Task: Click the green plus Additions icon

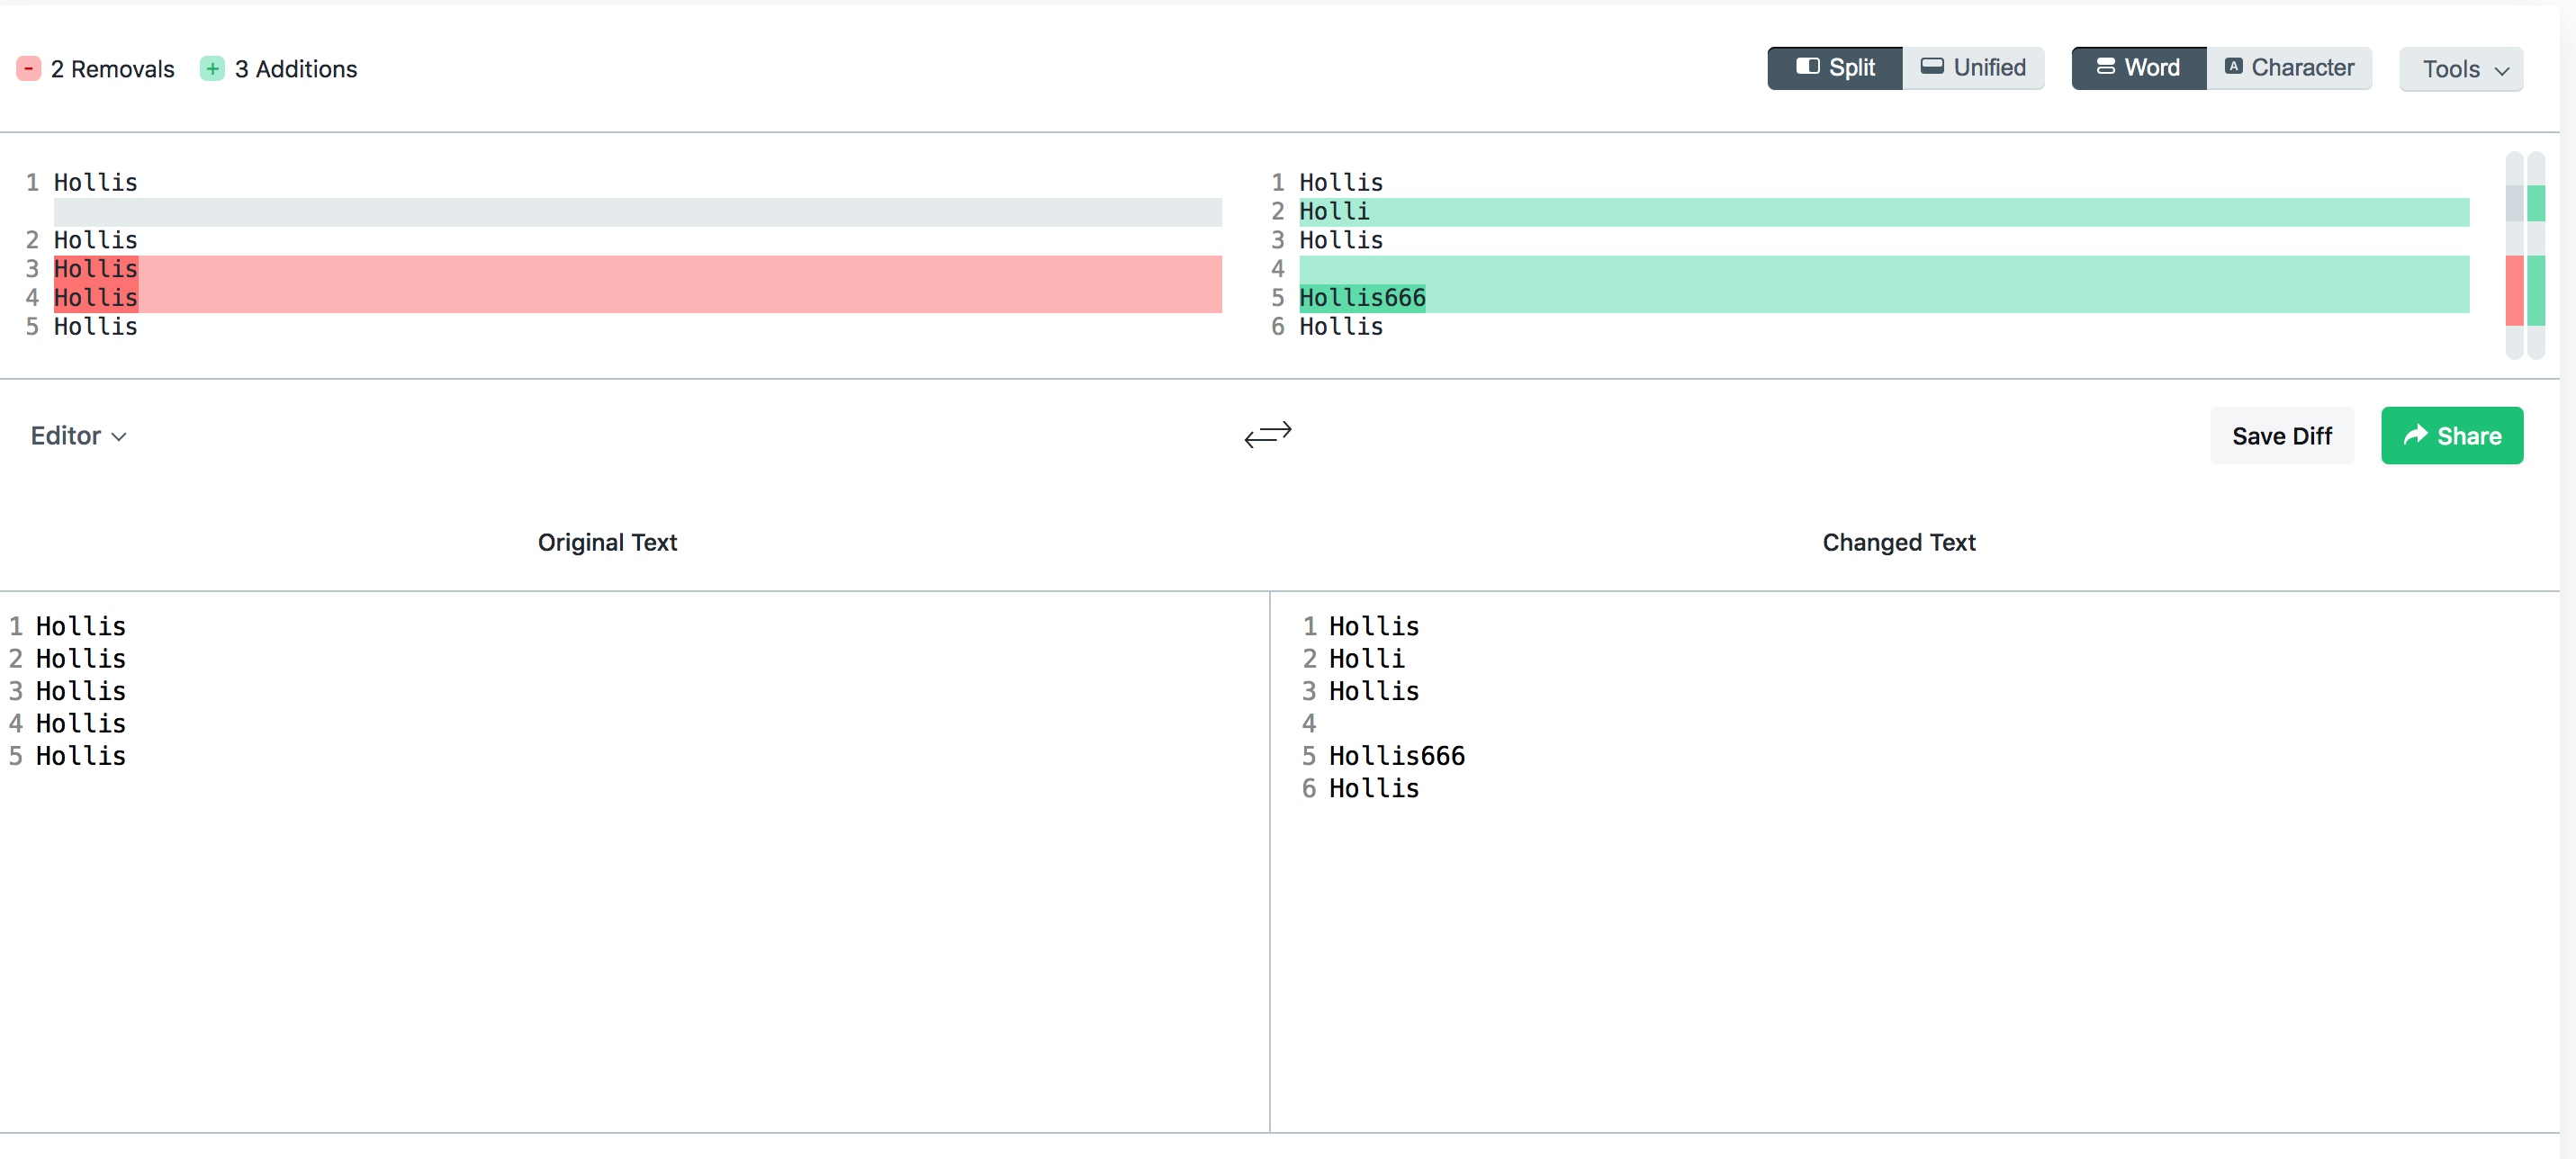Action: pos(212,68)
